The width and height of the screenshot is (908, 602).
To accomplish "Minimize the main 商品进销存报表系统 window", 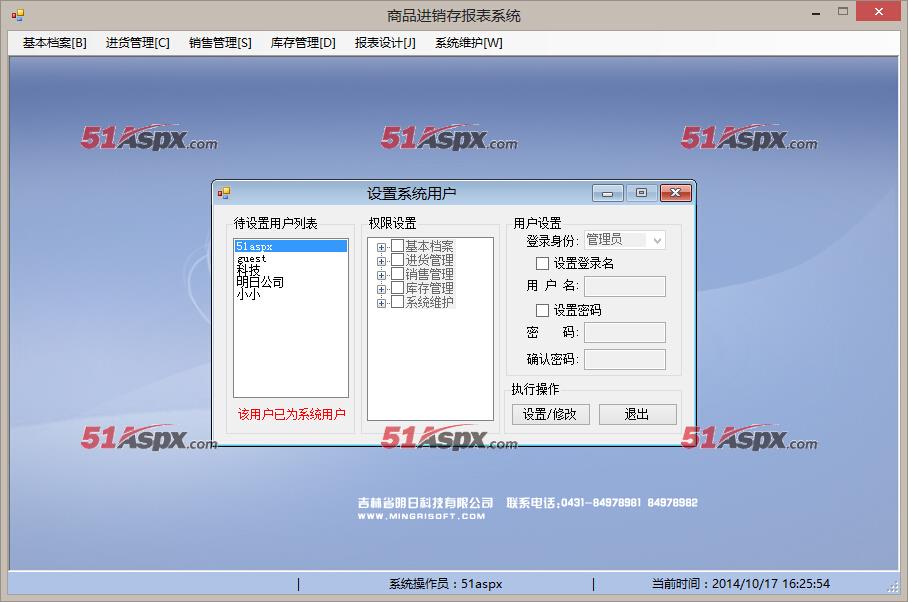I will pos(816,13).
